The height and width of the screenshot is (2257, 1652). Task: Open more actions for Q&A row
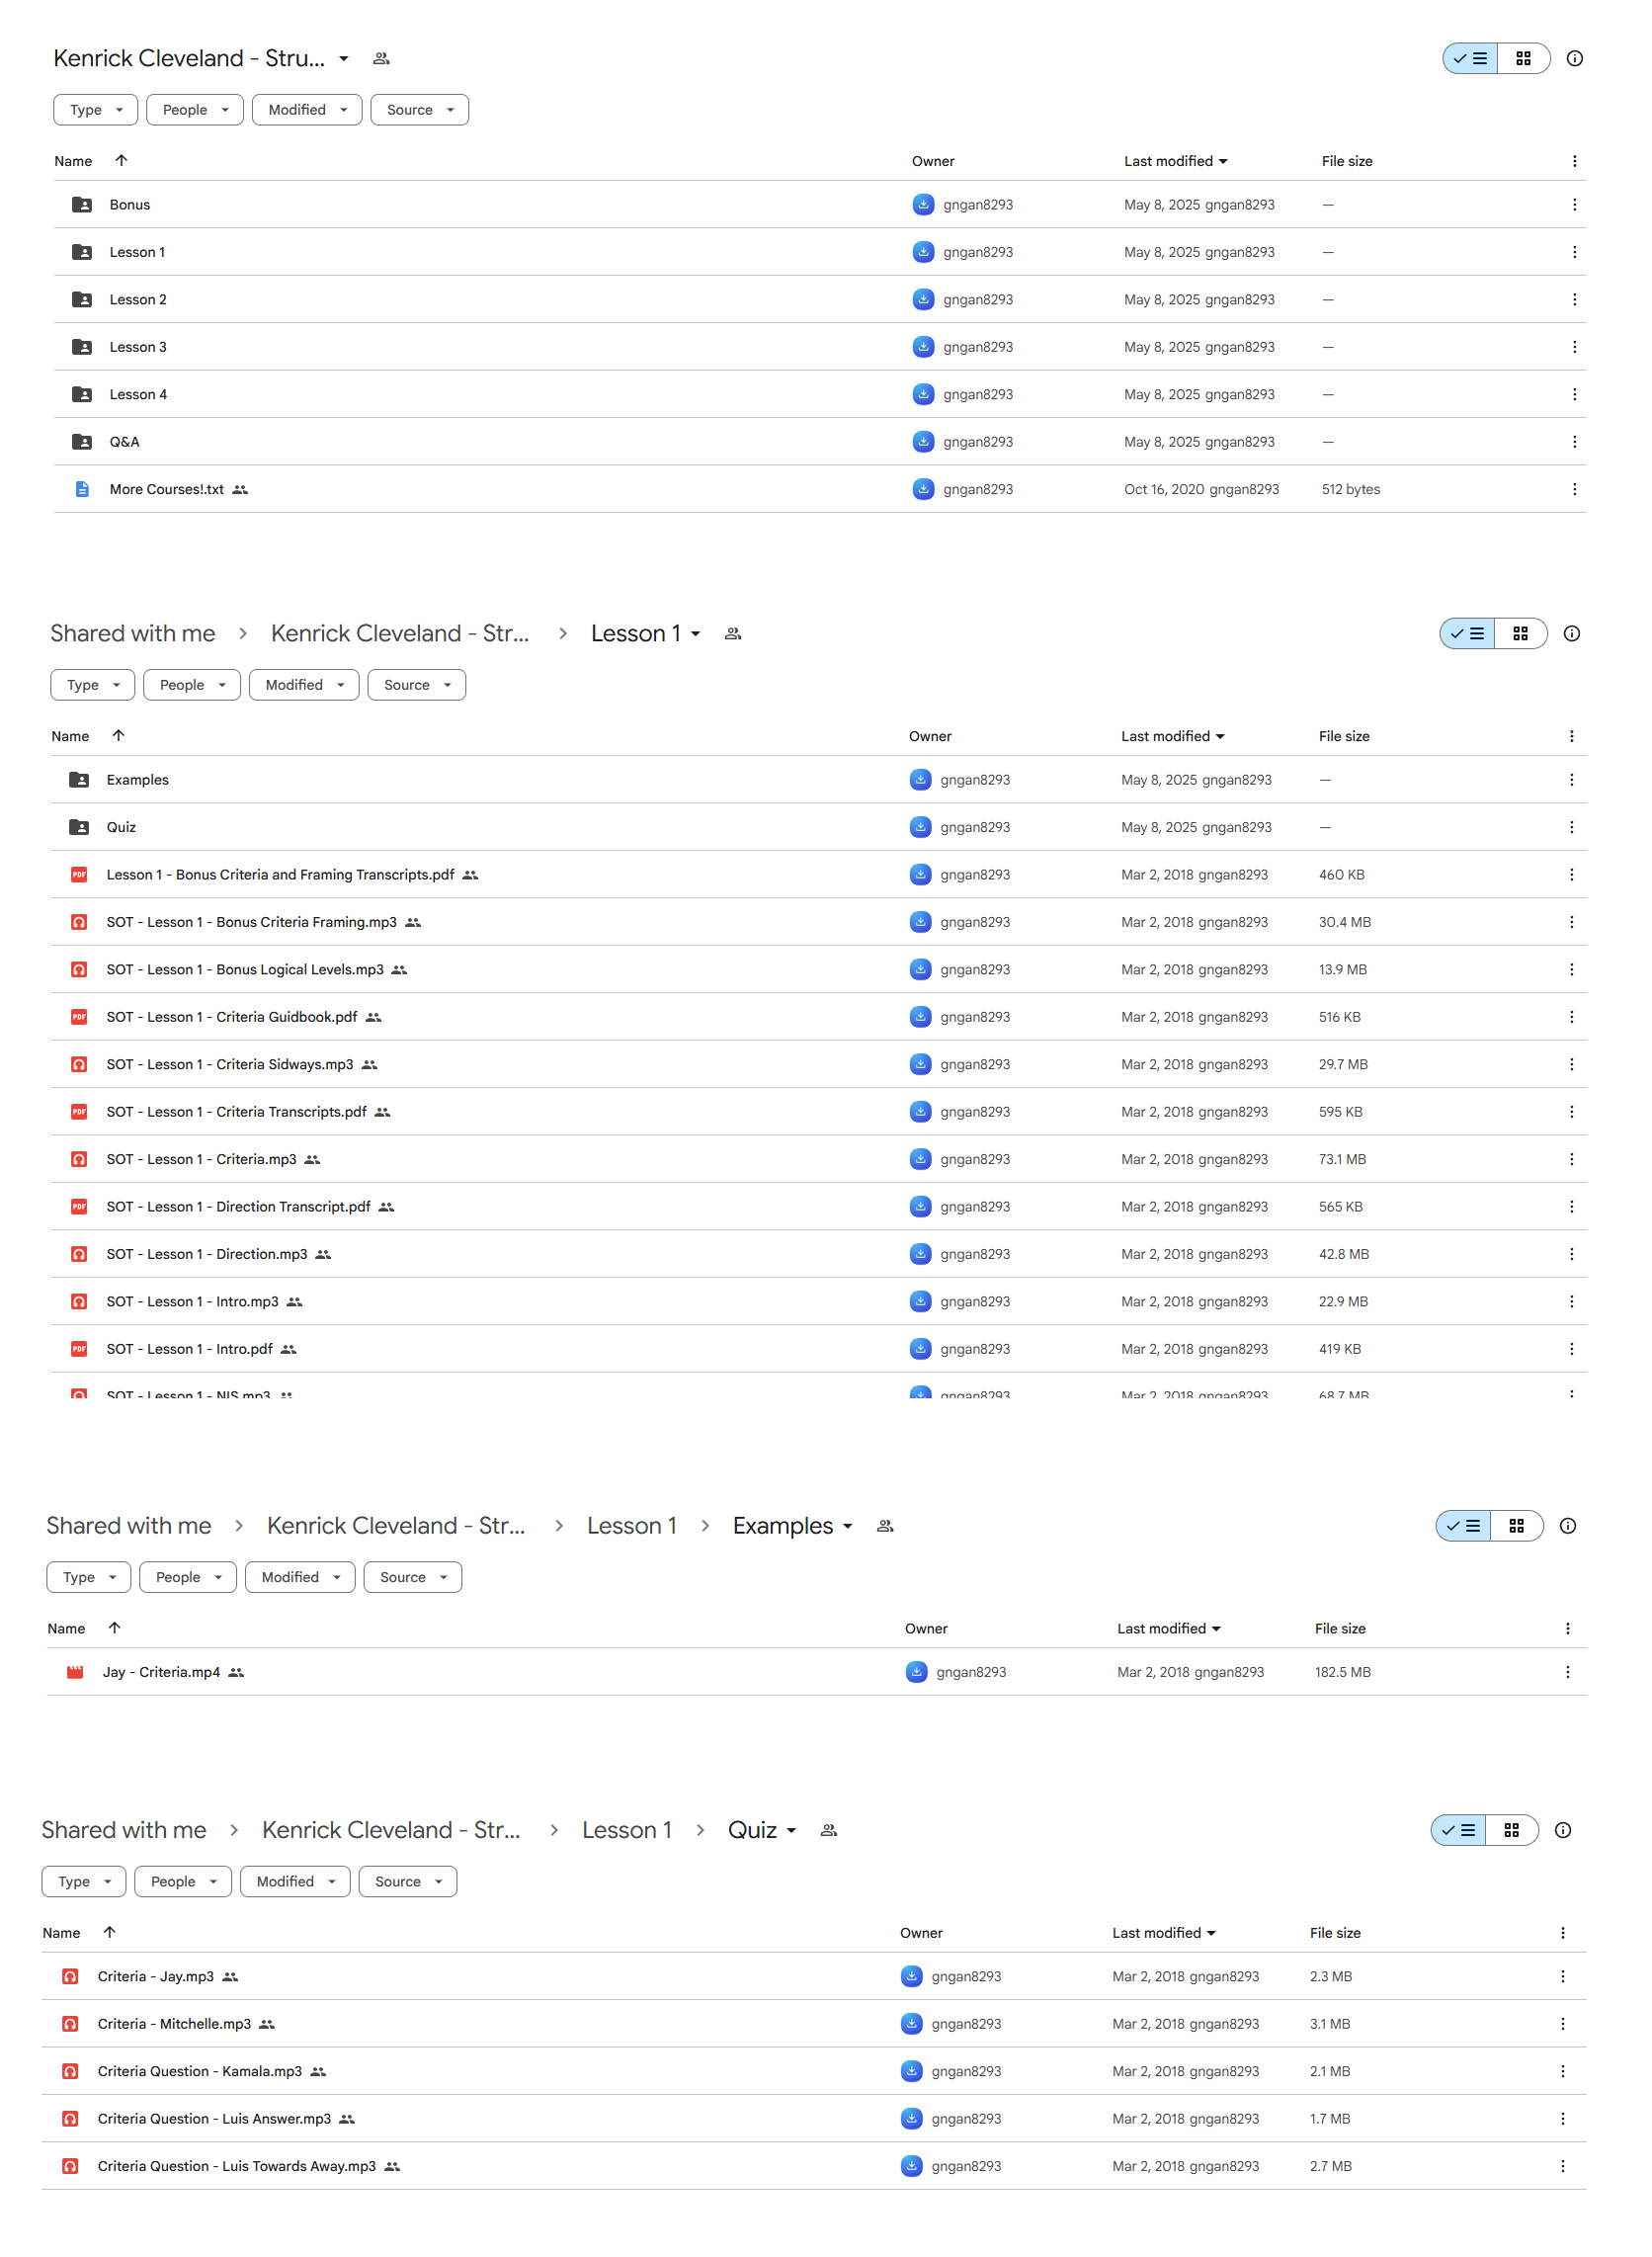pyautogui.click(x=1574, y=441)
